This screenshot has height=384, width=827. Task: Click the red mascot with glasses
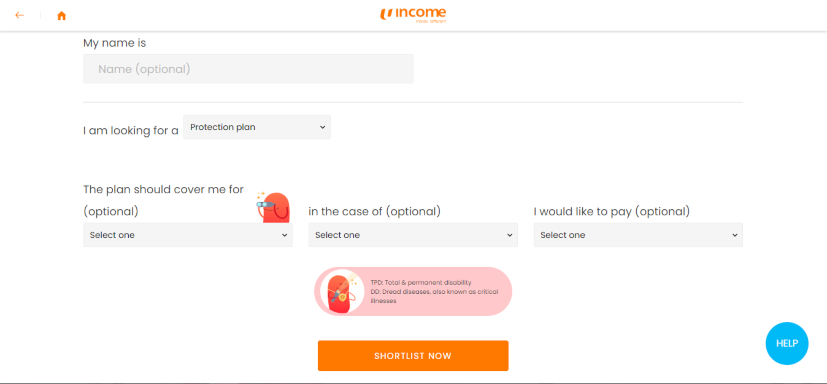click(x=274, y=207)
